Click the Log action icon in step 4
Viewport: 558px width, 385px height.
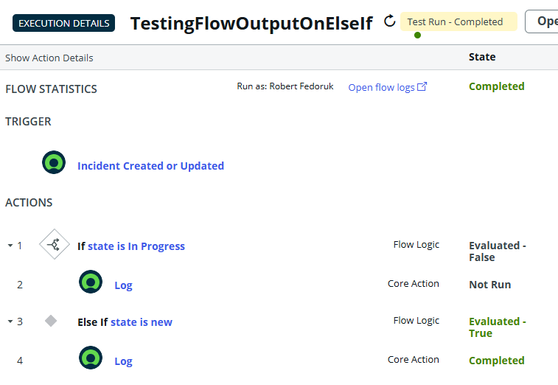pos(90,358)
